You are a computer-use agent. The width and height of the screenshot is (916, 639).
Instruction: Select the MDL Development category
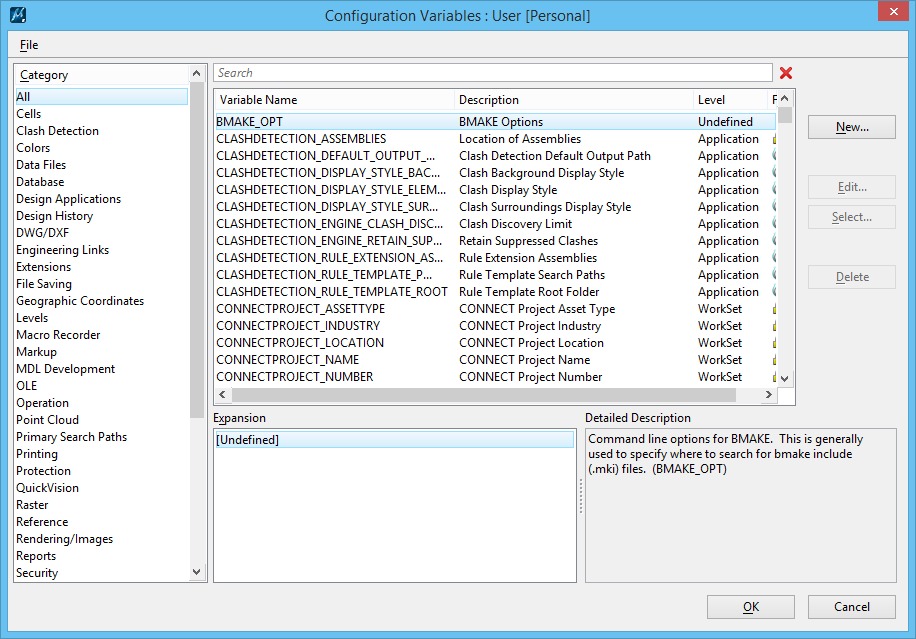tap(102, 369)
